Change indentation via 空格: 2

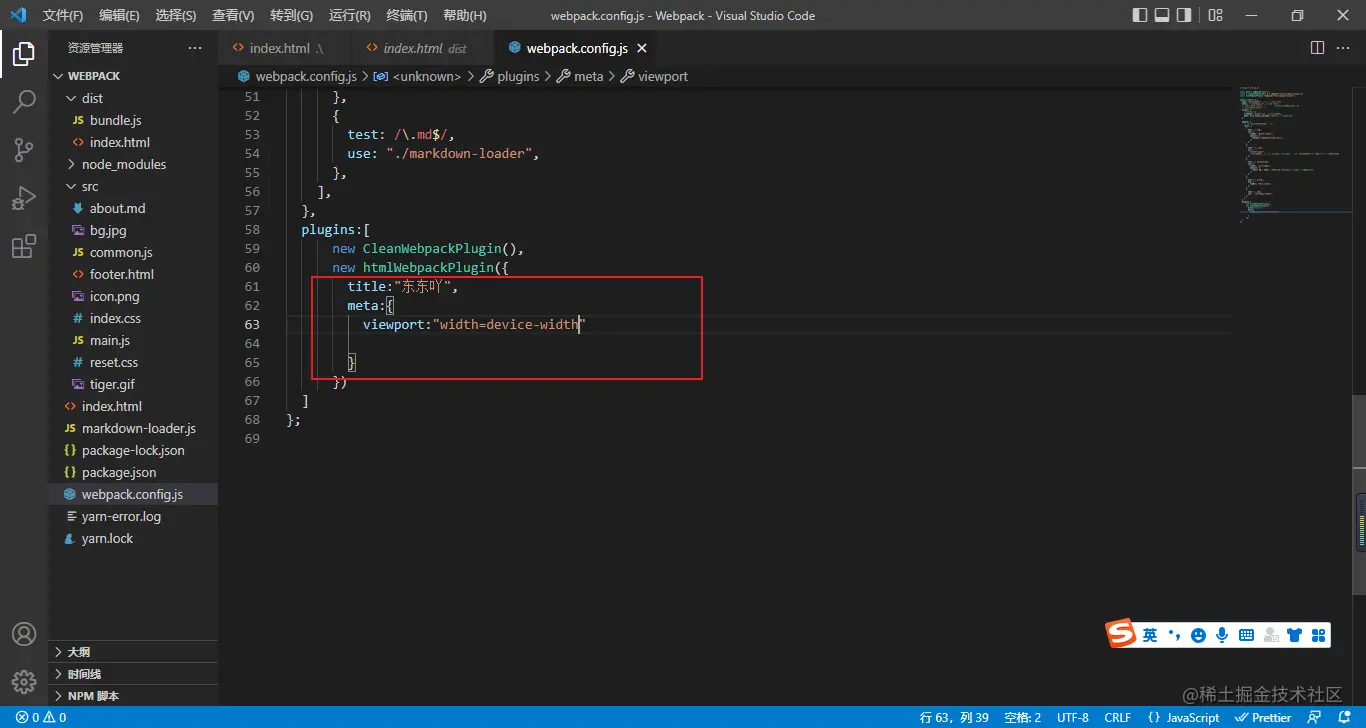tap(1023, 717)
